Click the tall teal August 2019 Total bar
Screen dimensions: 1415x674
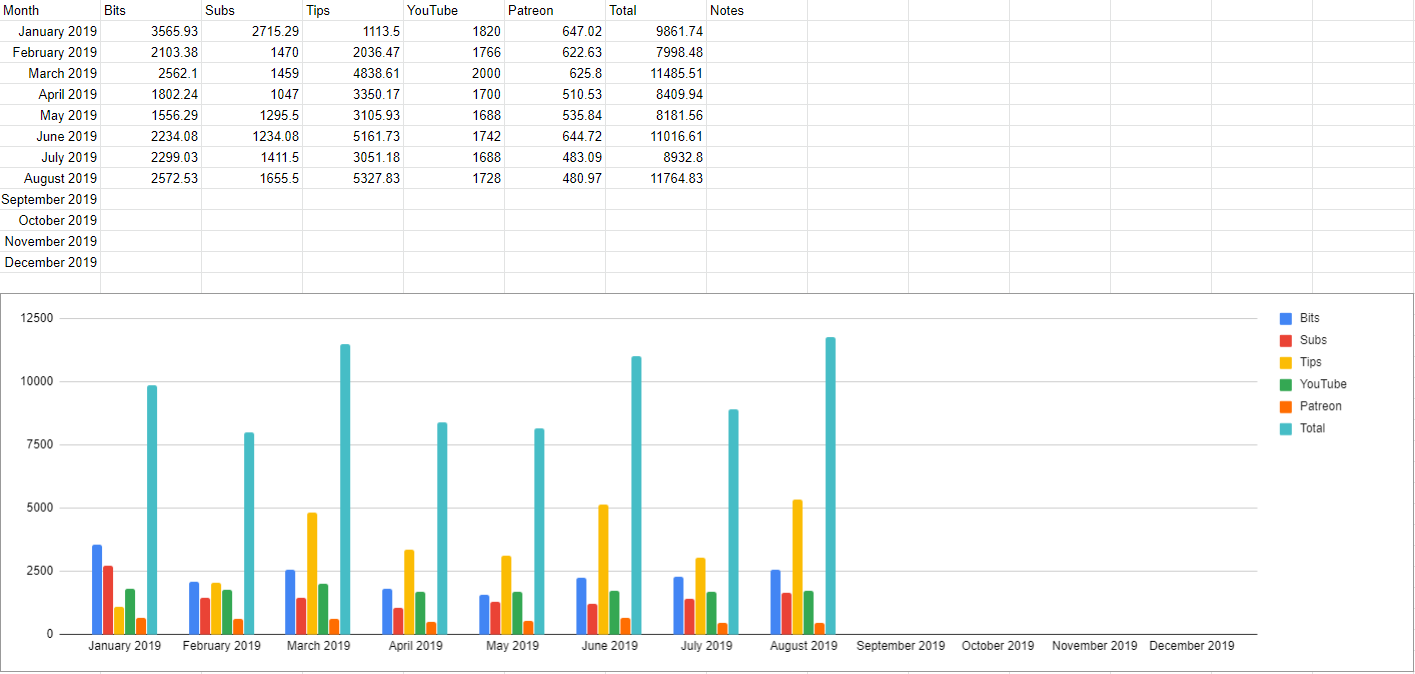pyautogui.click(x=830, y=486)
